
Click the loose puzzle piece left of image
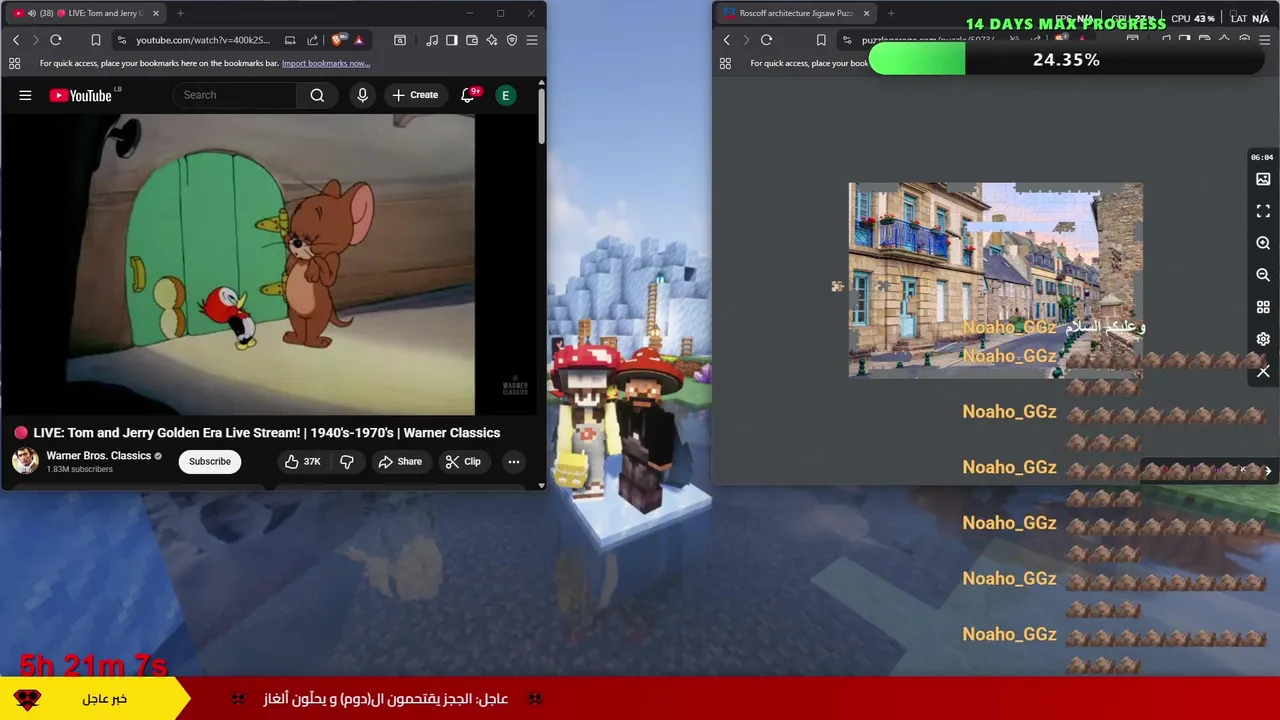click(838, 286)
